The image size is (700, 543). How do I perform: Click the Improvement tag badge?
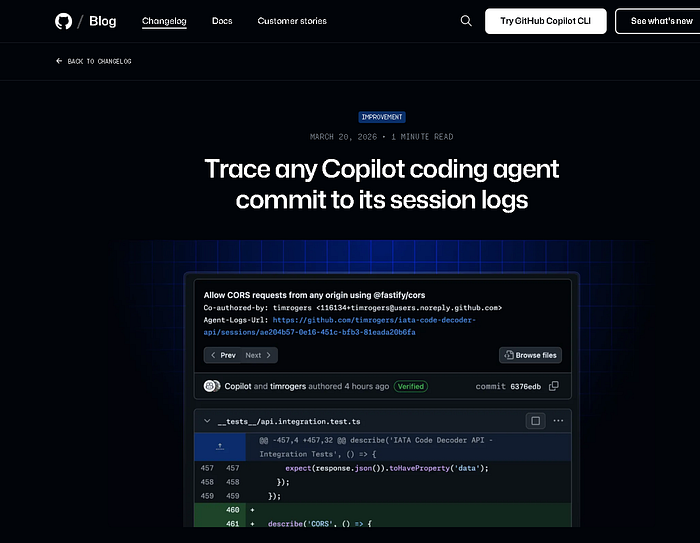(382, 117)
